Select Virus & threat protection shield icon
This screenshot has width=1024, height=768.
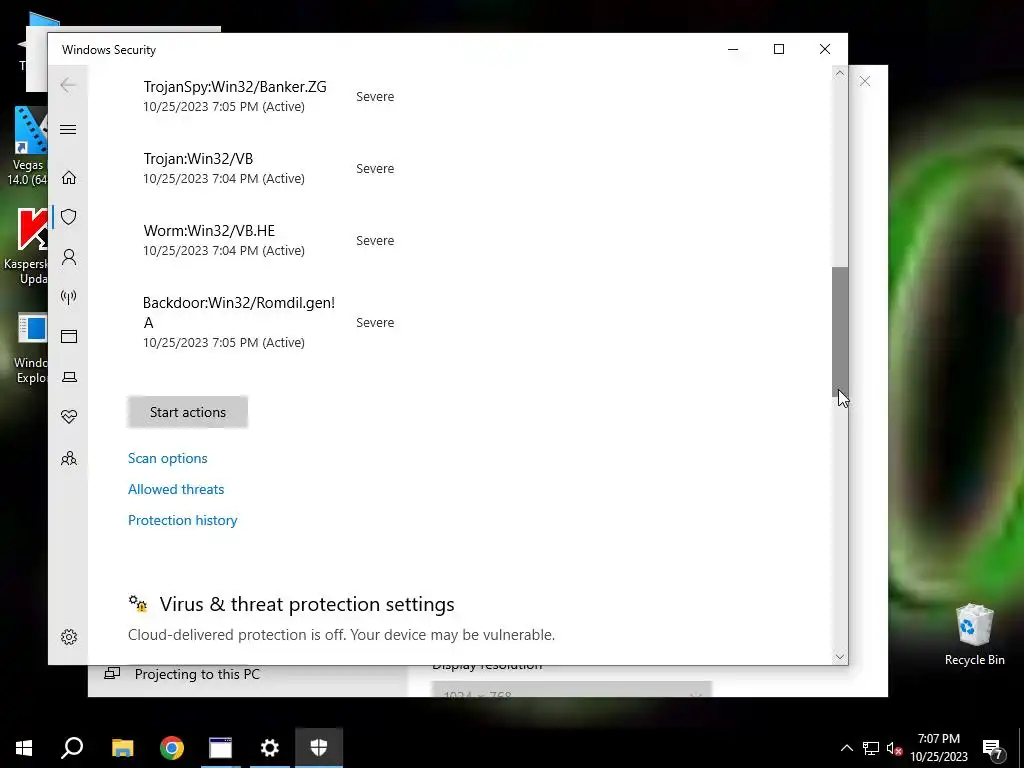(x=69, y=217)
